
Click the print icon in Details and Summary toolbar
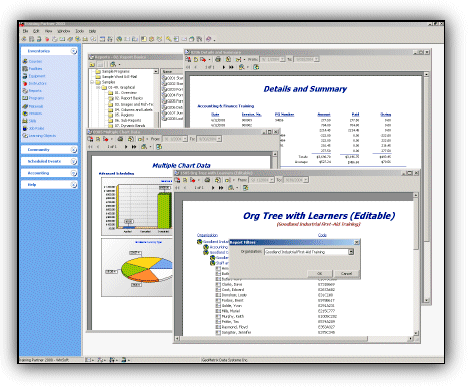(218, 59)
